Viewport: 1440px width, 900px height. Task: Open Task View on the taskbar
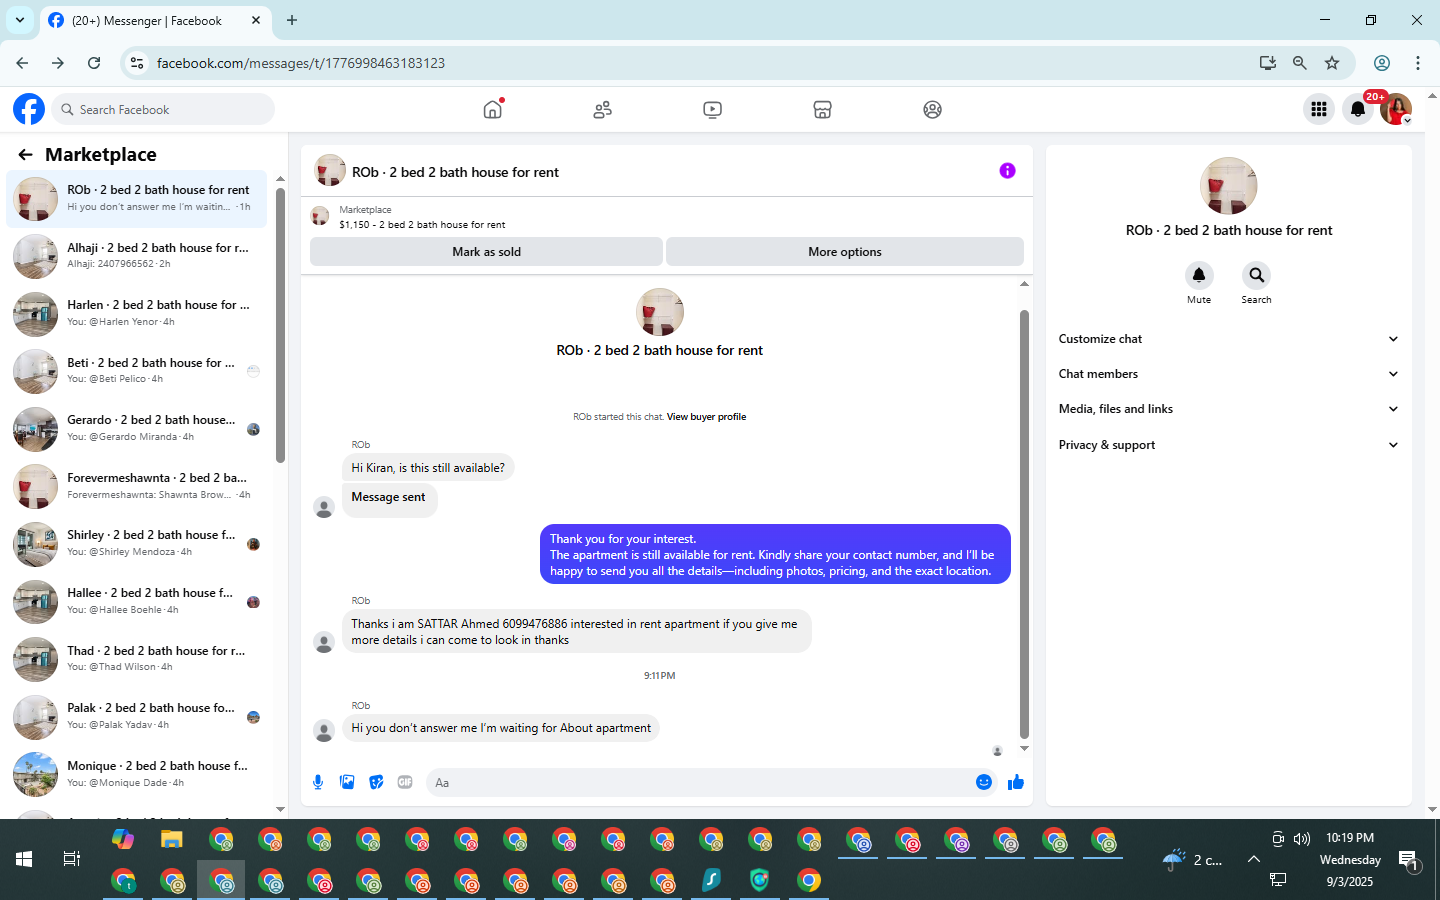72,859
